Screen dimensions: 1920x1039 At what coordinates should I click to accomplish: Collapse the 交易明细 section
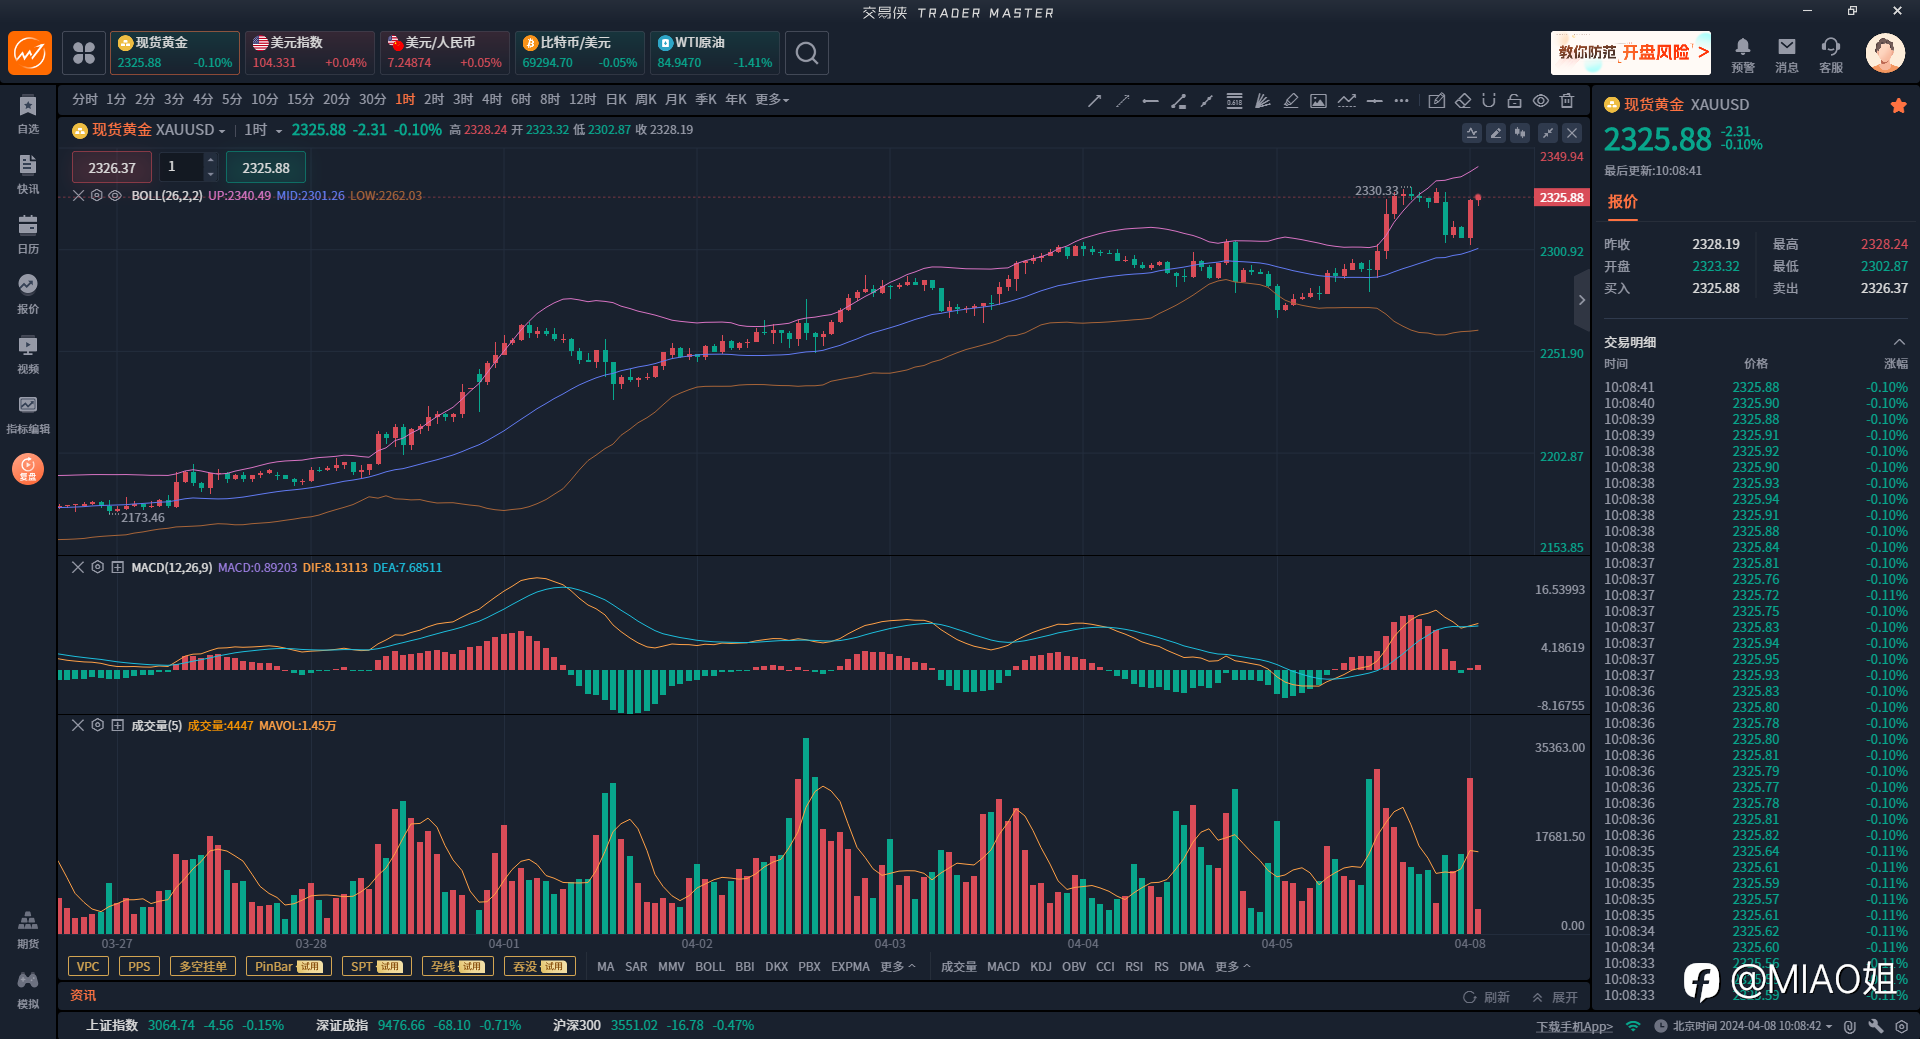pos(1898,342)
